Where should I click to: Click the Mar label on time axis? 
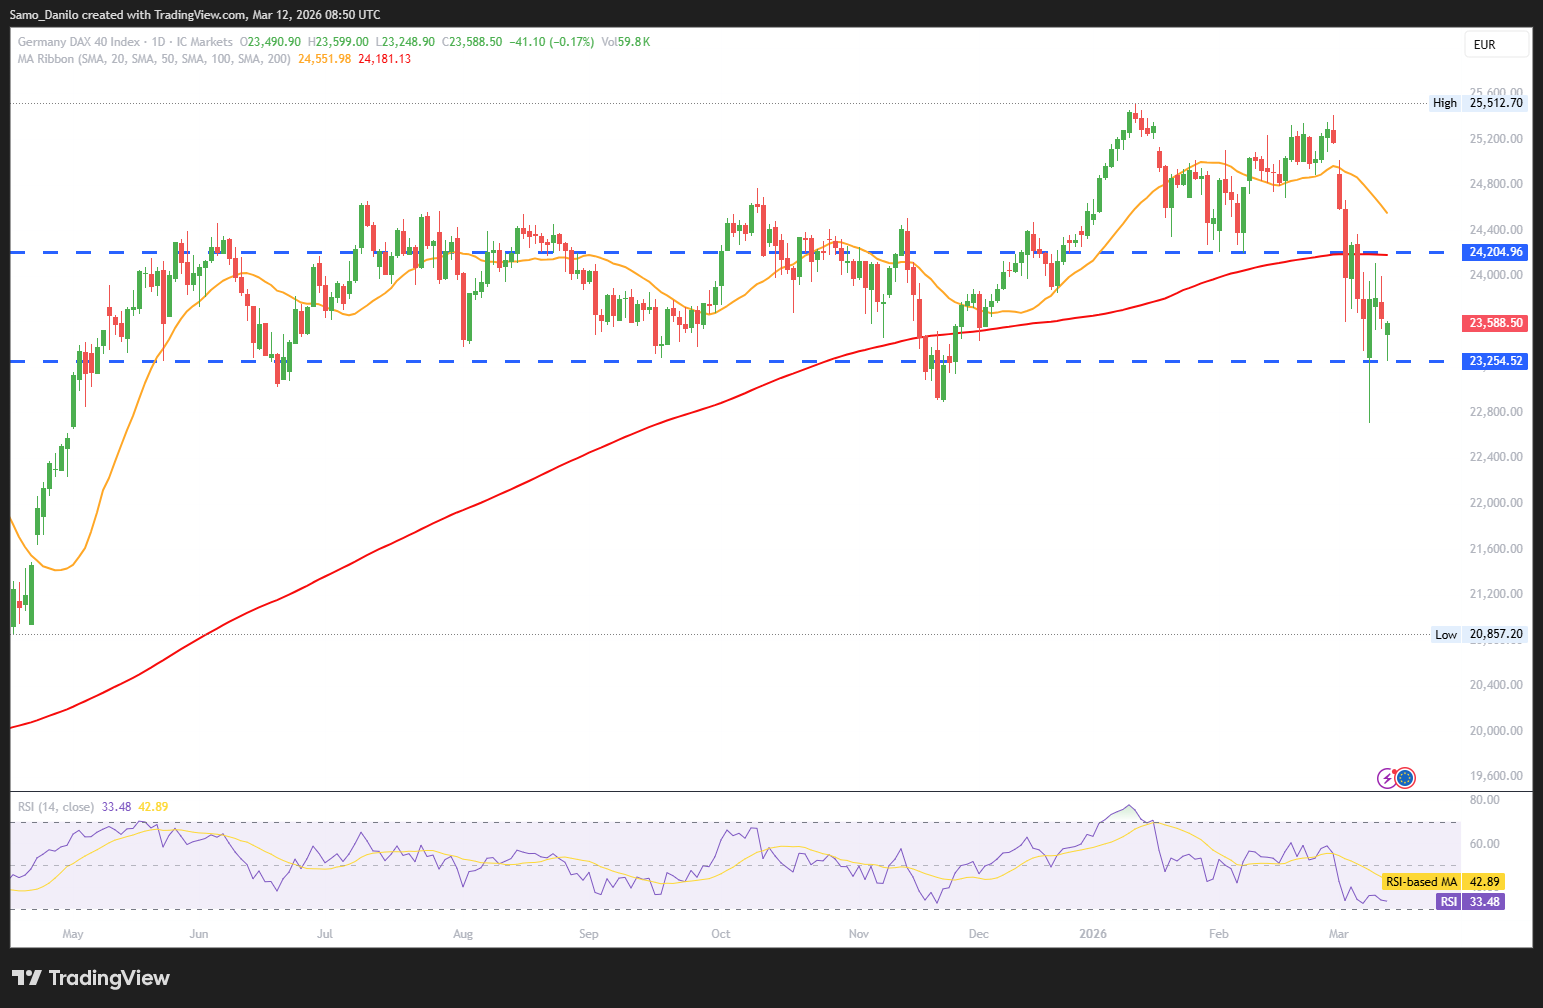point(1338,934)
